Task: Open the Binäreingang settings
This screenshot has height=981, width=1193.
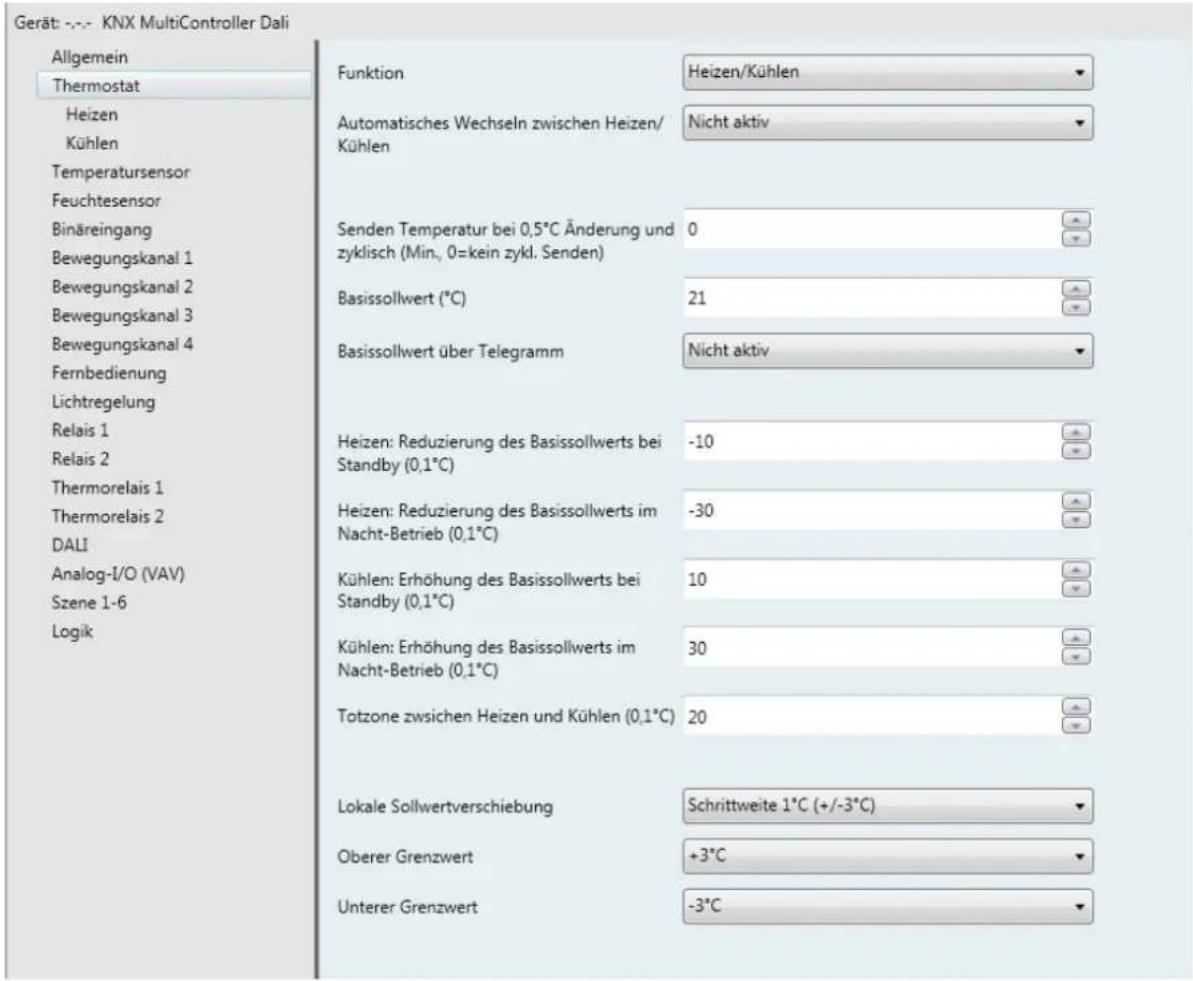Action: [101, 229]
